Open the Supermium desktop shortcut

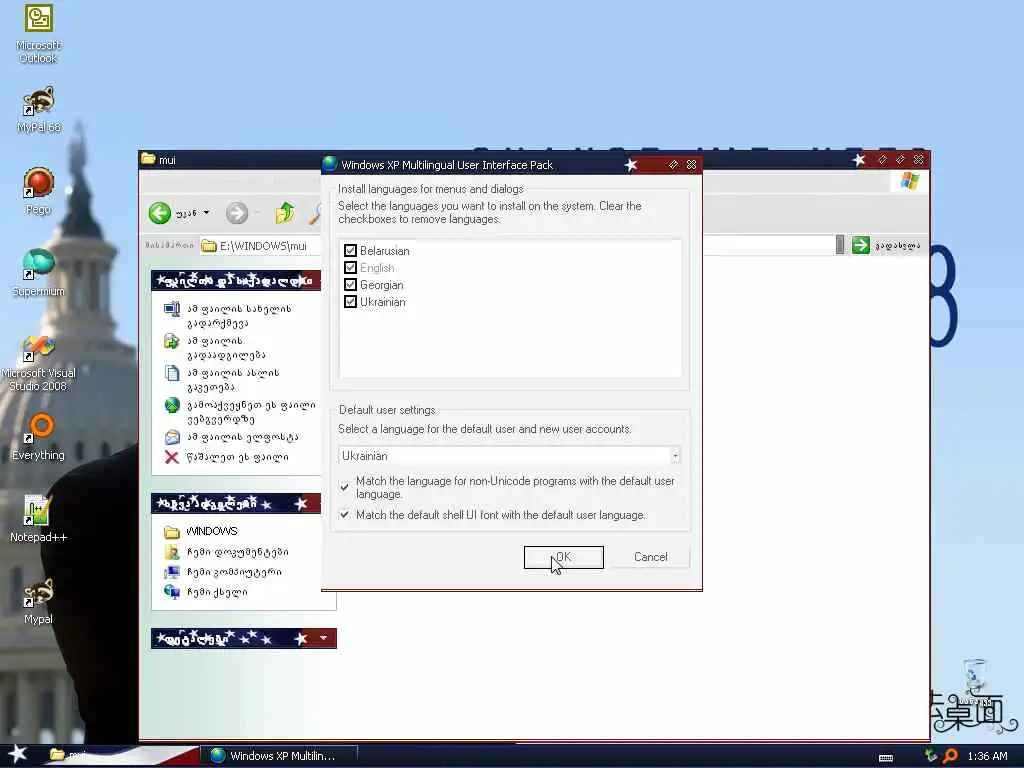[x=38, y=273]
